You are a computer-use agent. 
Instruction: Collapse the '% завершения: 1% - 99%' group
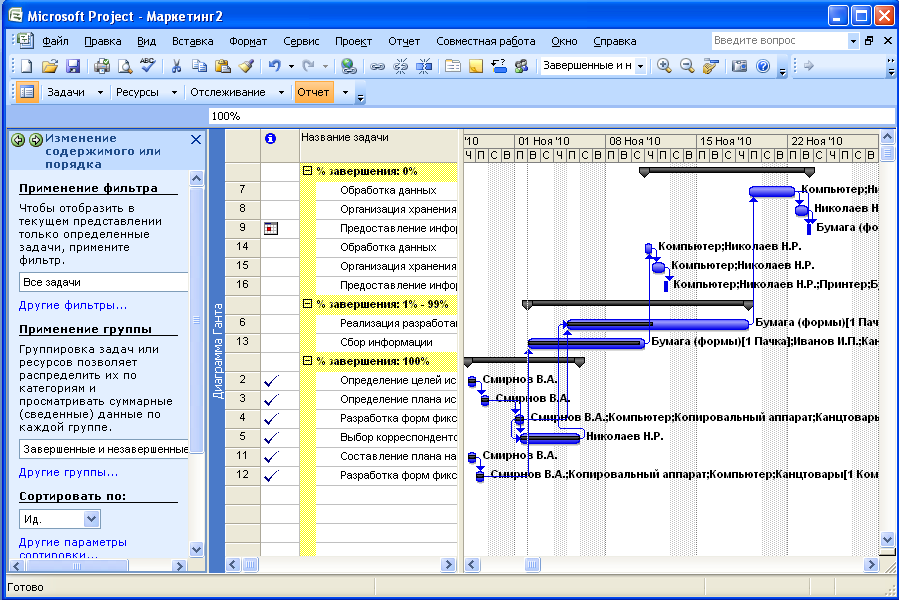pos(307,304)
